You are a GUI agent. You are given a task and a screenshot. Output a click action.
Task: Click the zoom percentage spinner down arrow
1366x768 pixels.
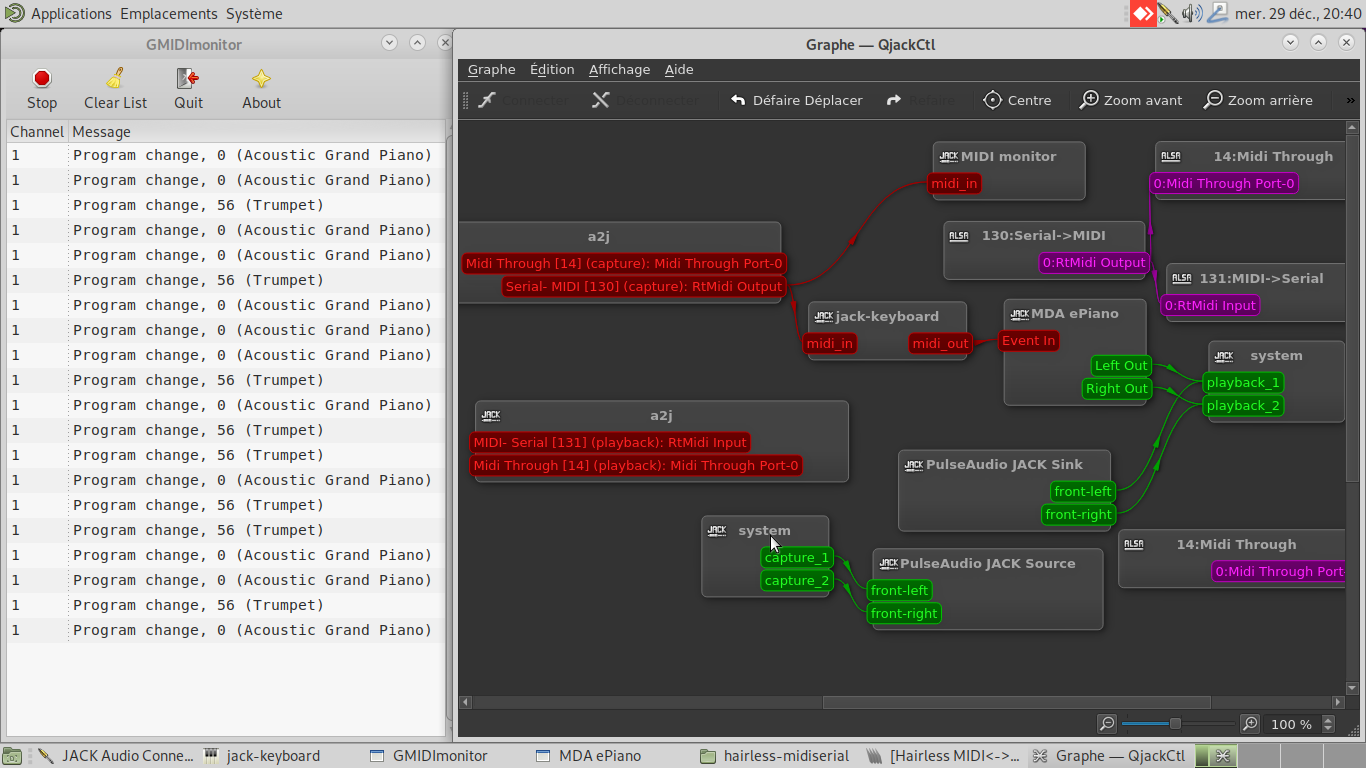pos(1329,729)
